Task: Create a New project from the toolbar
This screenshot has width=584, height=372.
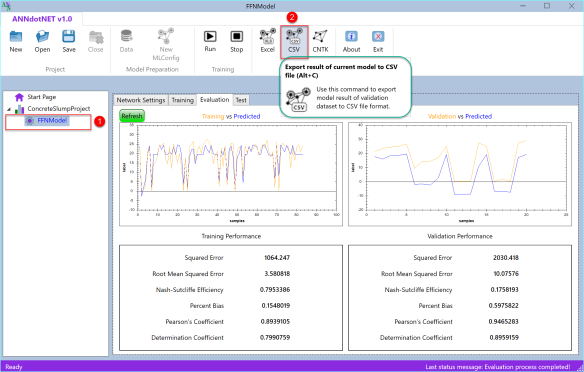Action: (16, 41)
